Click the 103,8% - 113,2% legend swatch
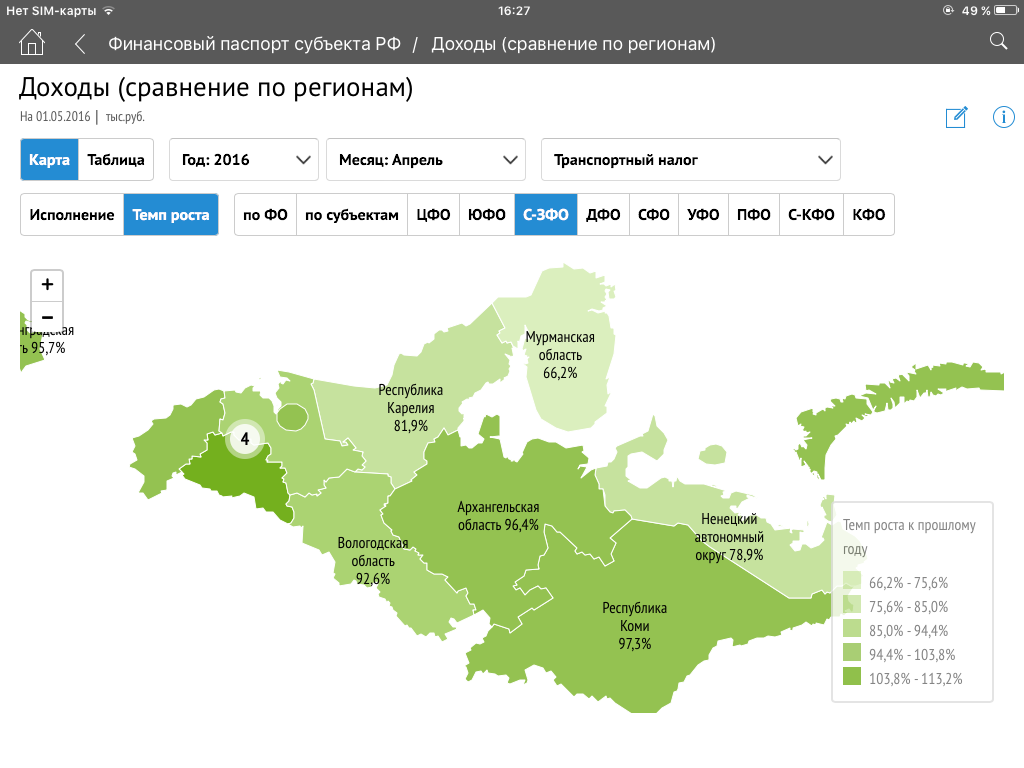This screenshot has height=768, width=1024. tap(851, 679)
